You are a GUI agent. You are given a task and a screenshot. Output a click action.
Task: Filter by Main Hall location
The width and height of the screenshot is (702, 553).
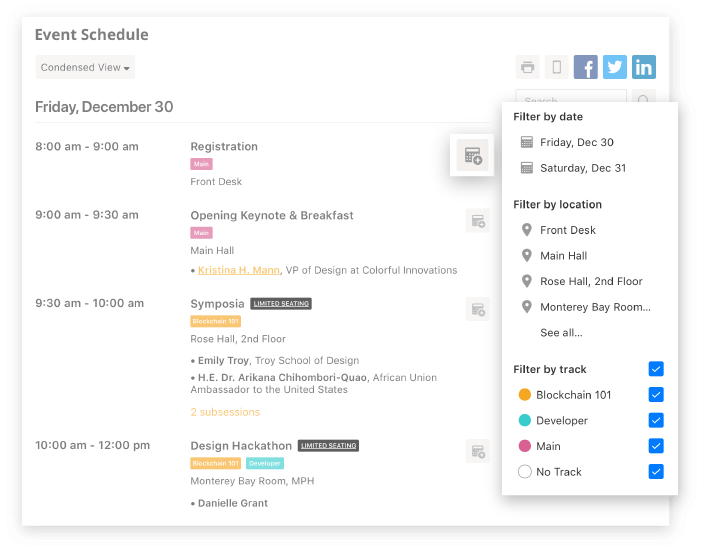click(563, 256)
